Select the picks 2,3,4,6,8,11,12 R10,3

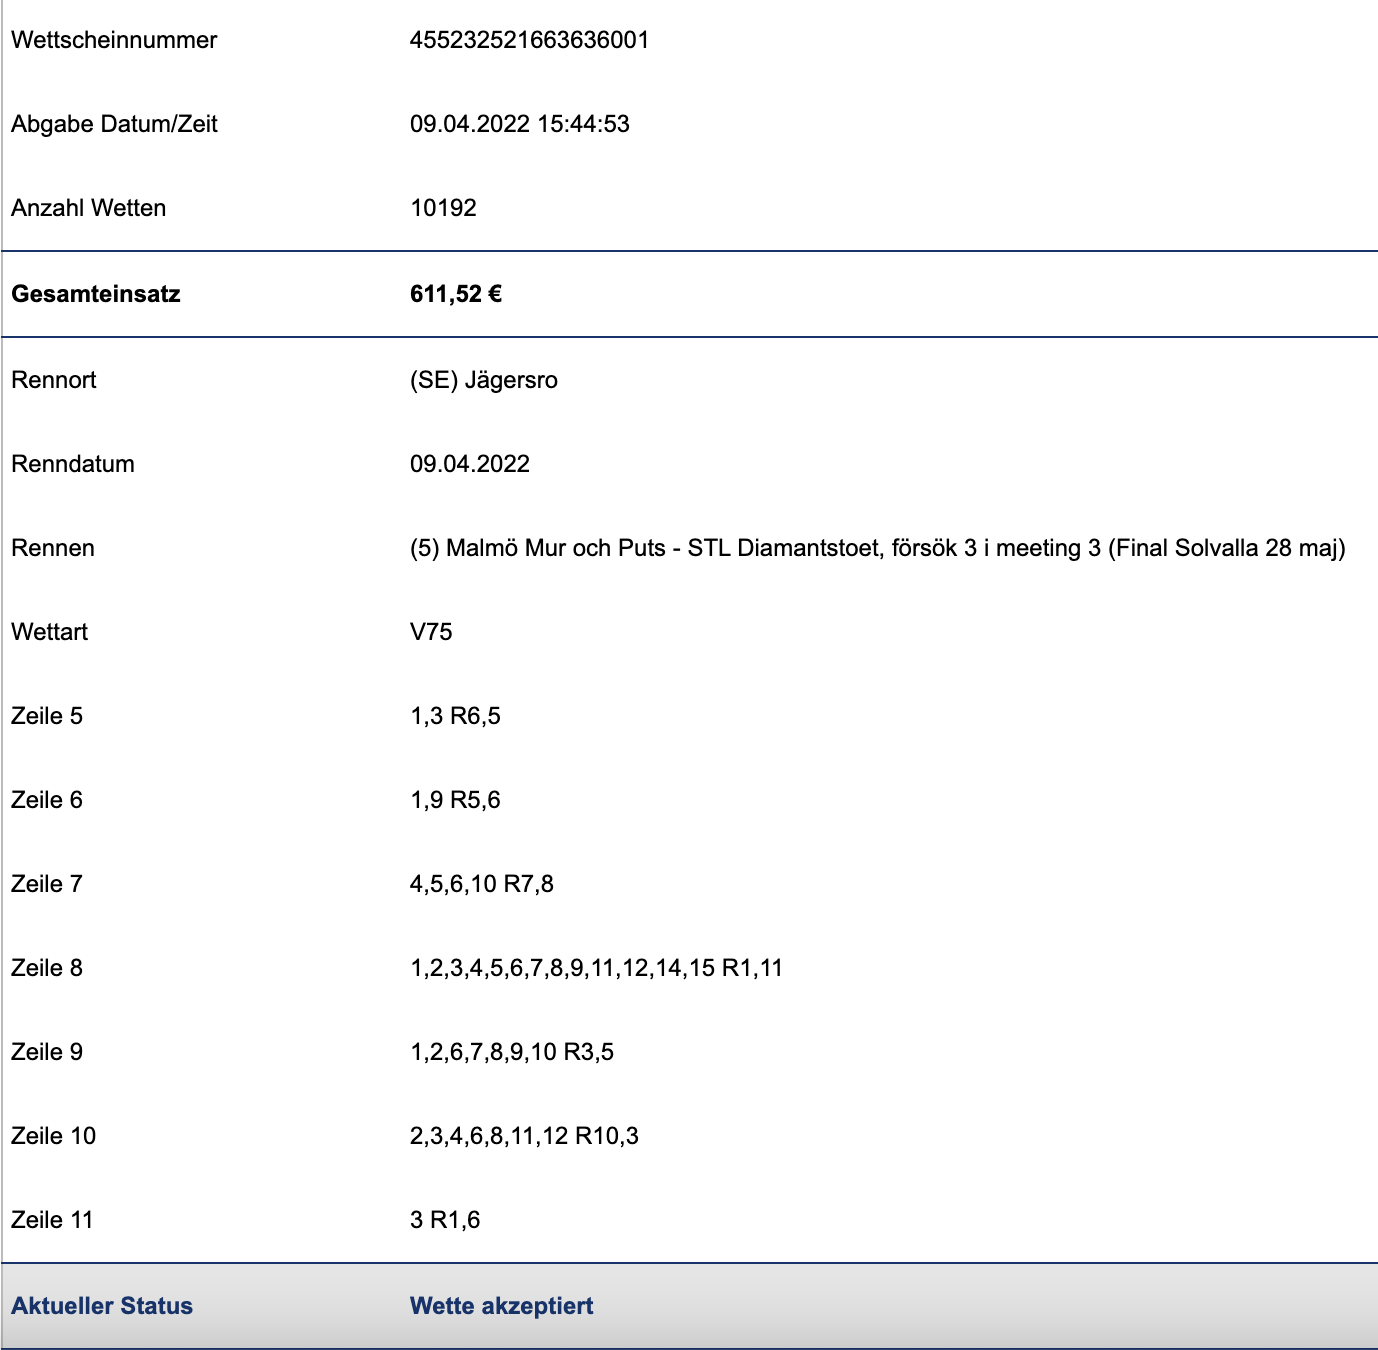[x=524, y=1136]
